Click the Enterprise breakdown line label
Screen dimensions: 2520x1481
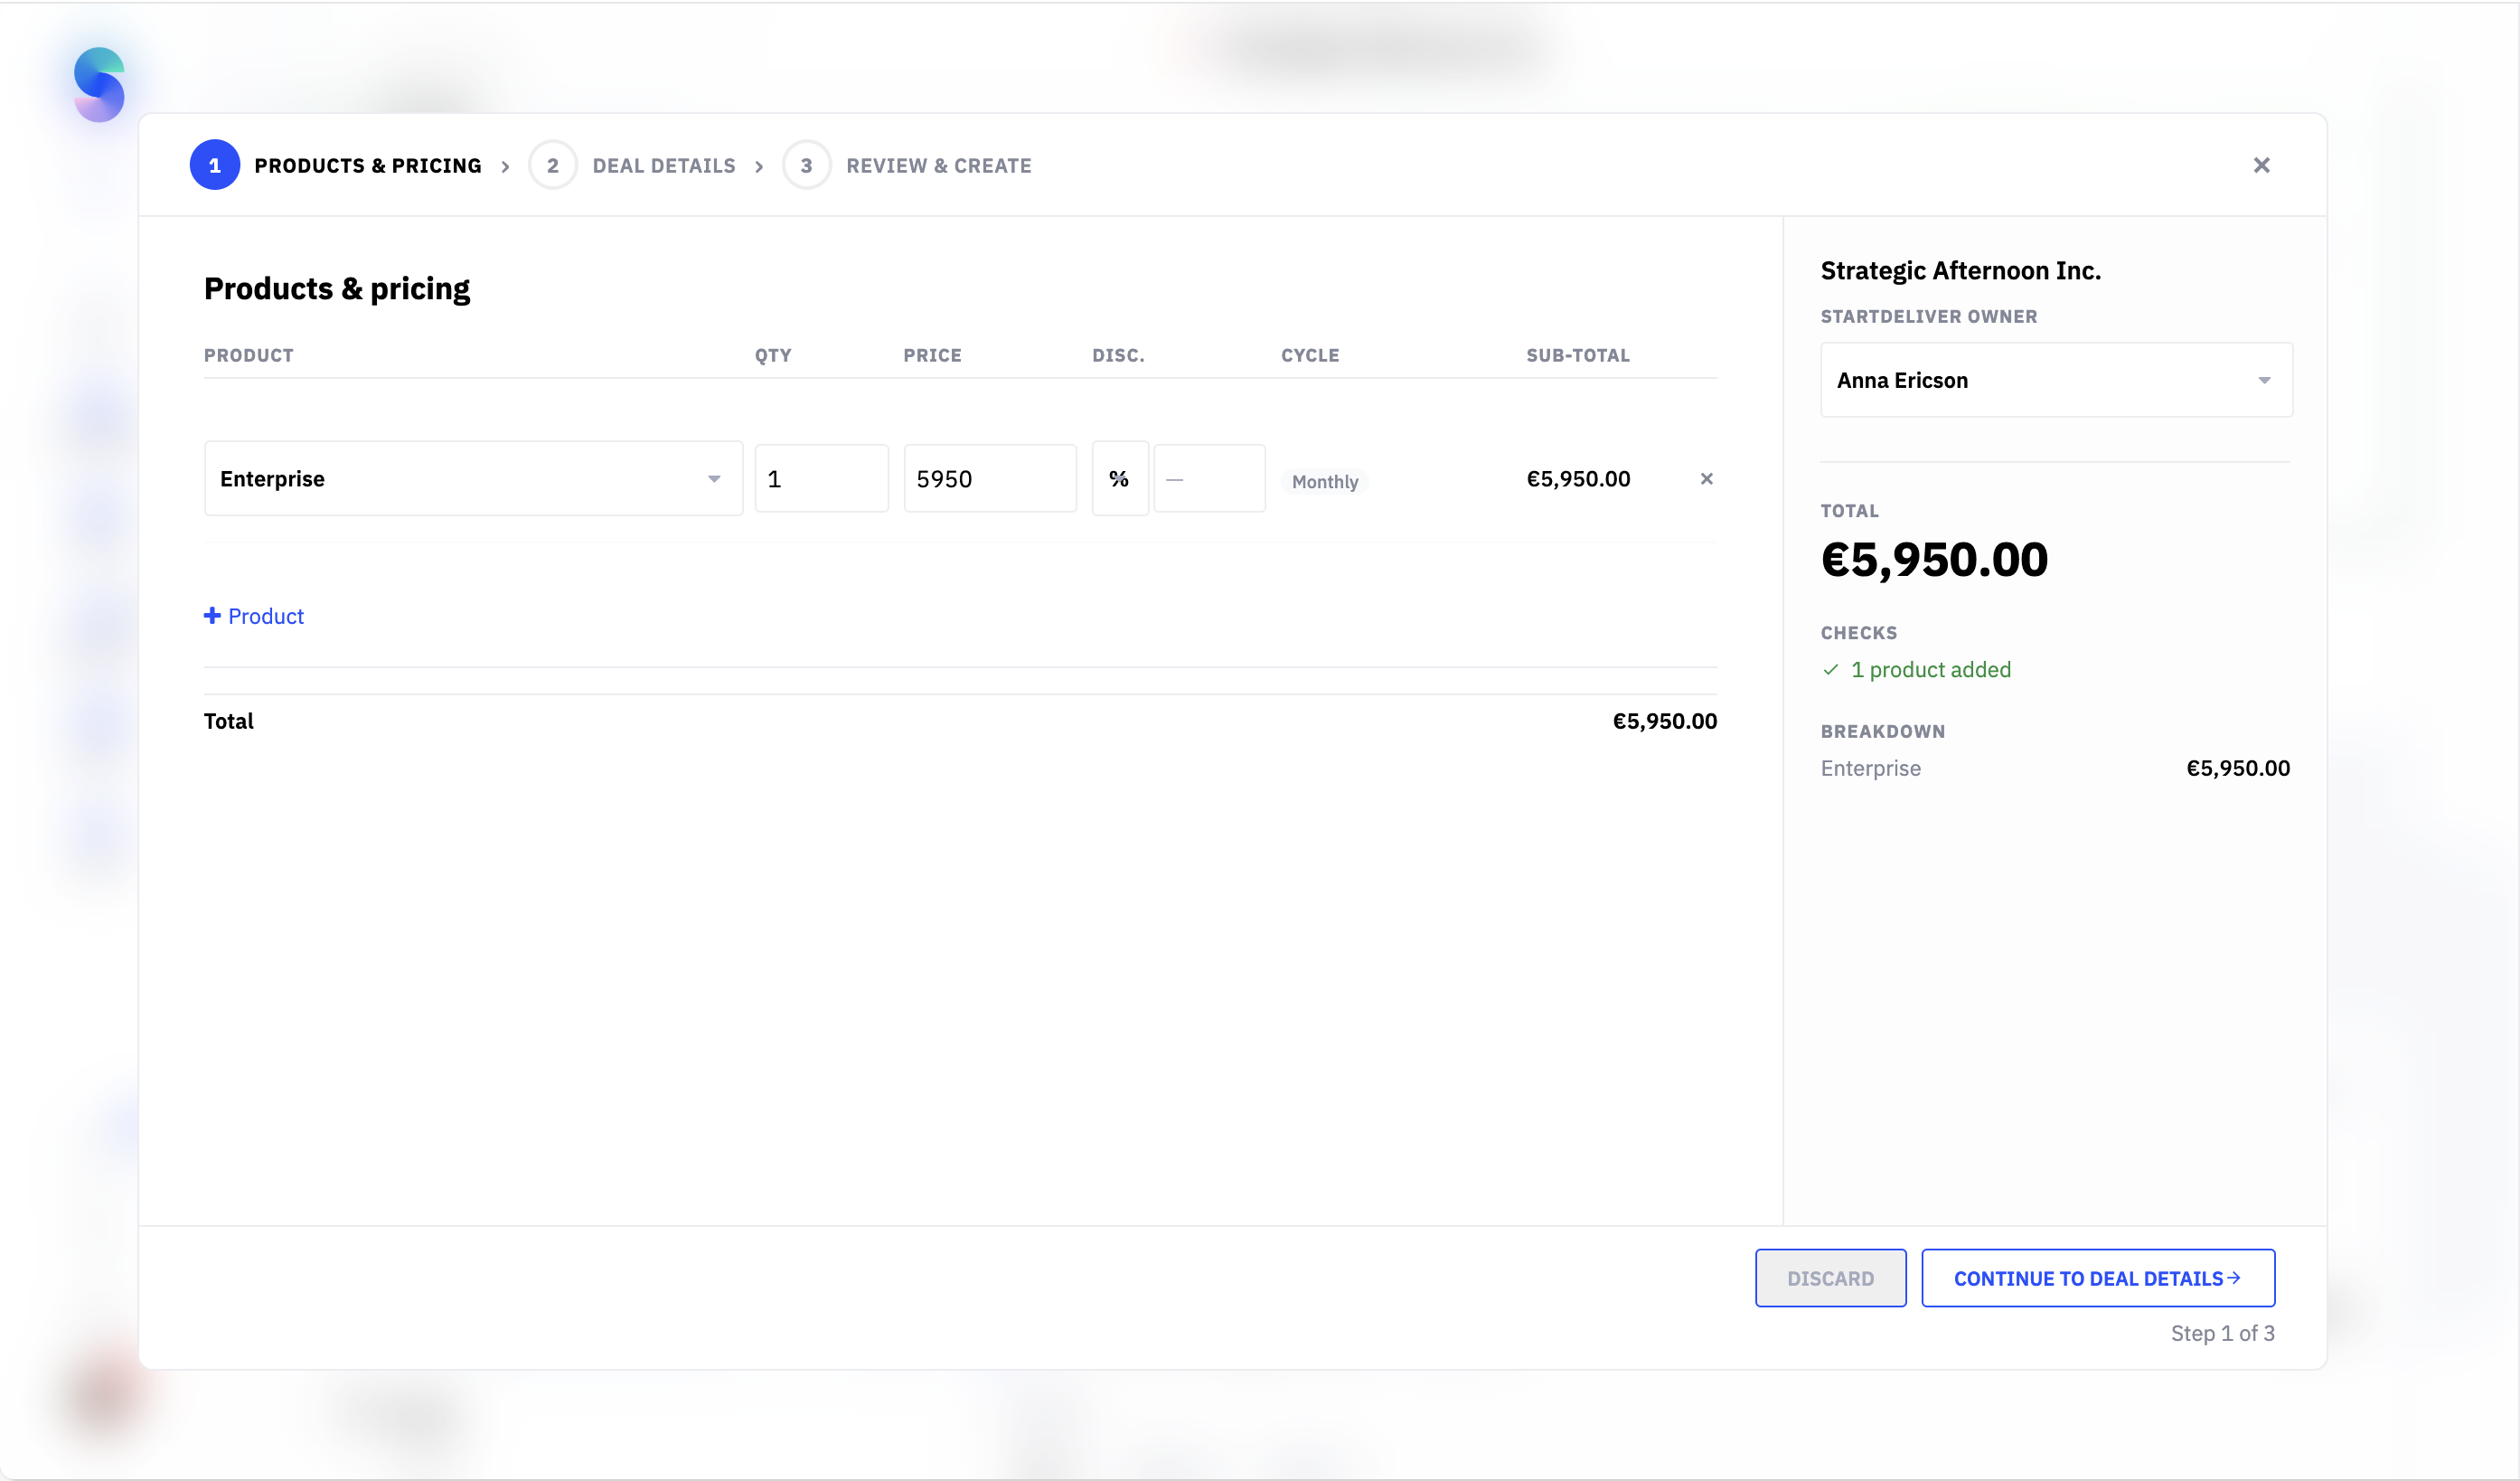point(1870,768)
